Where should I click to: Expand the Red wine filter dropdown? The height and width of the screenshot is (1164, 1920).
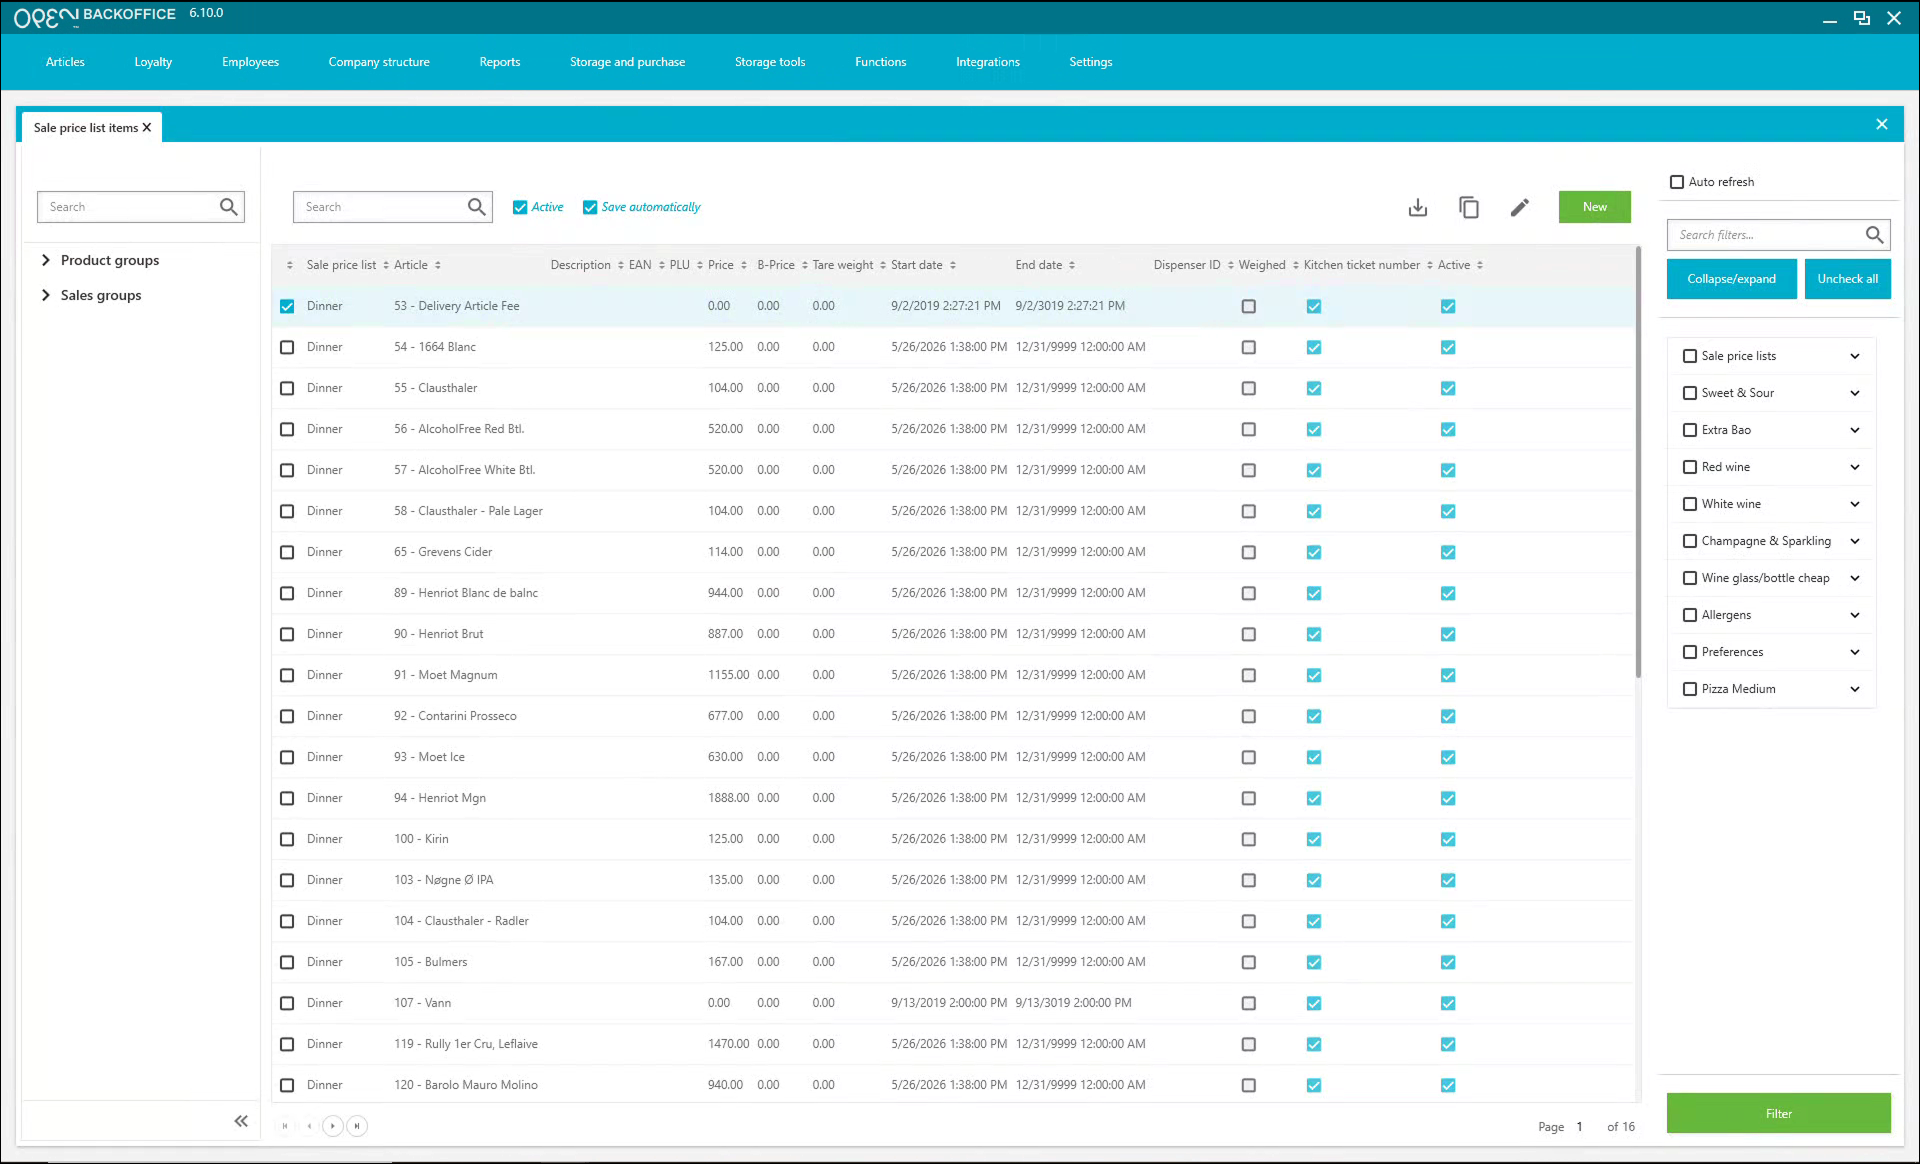1855,467
